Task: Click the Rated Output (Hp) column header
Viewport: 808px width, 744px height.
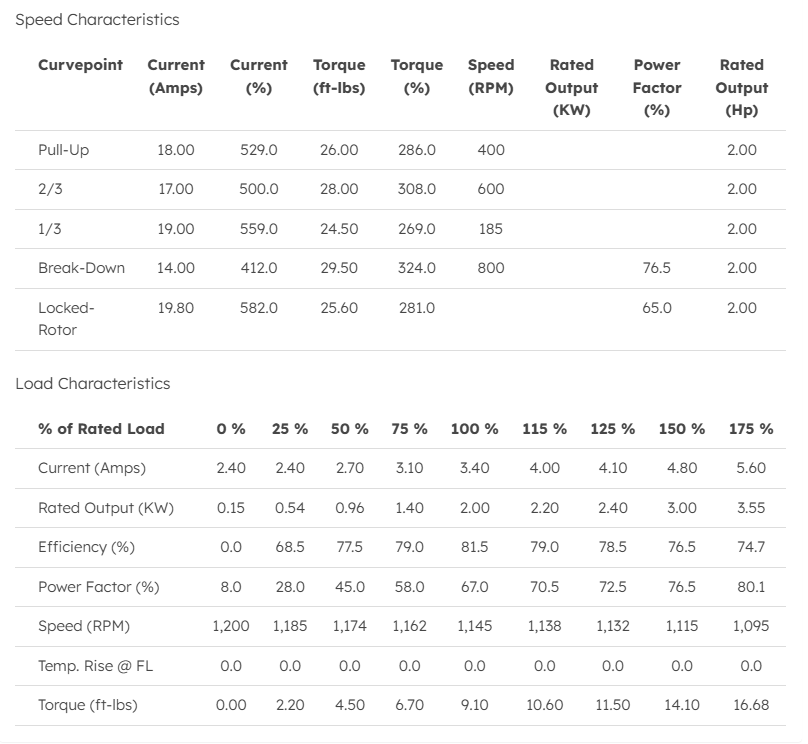Action: coord(741,87)
